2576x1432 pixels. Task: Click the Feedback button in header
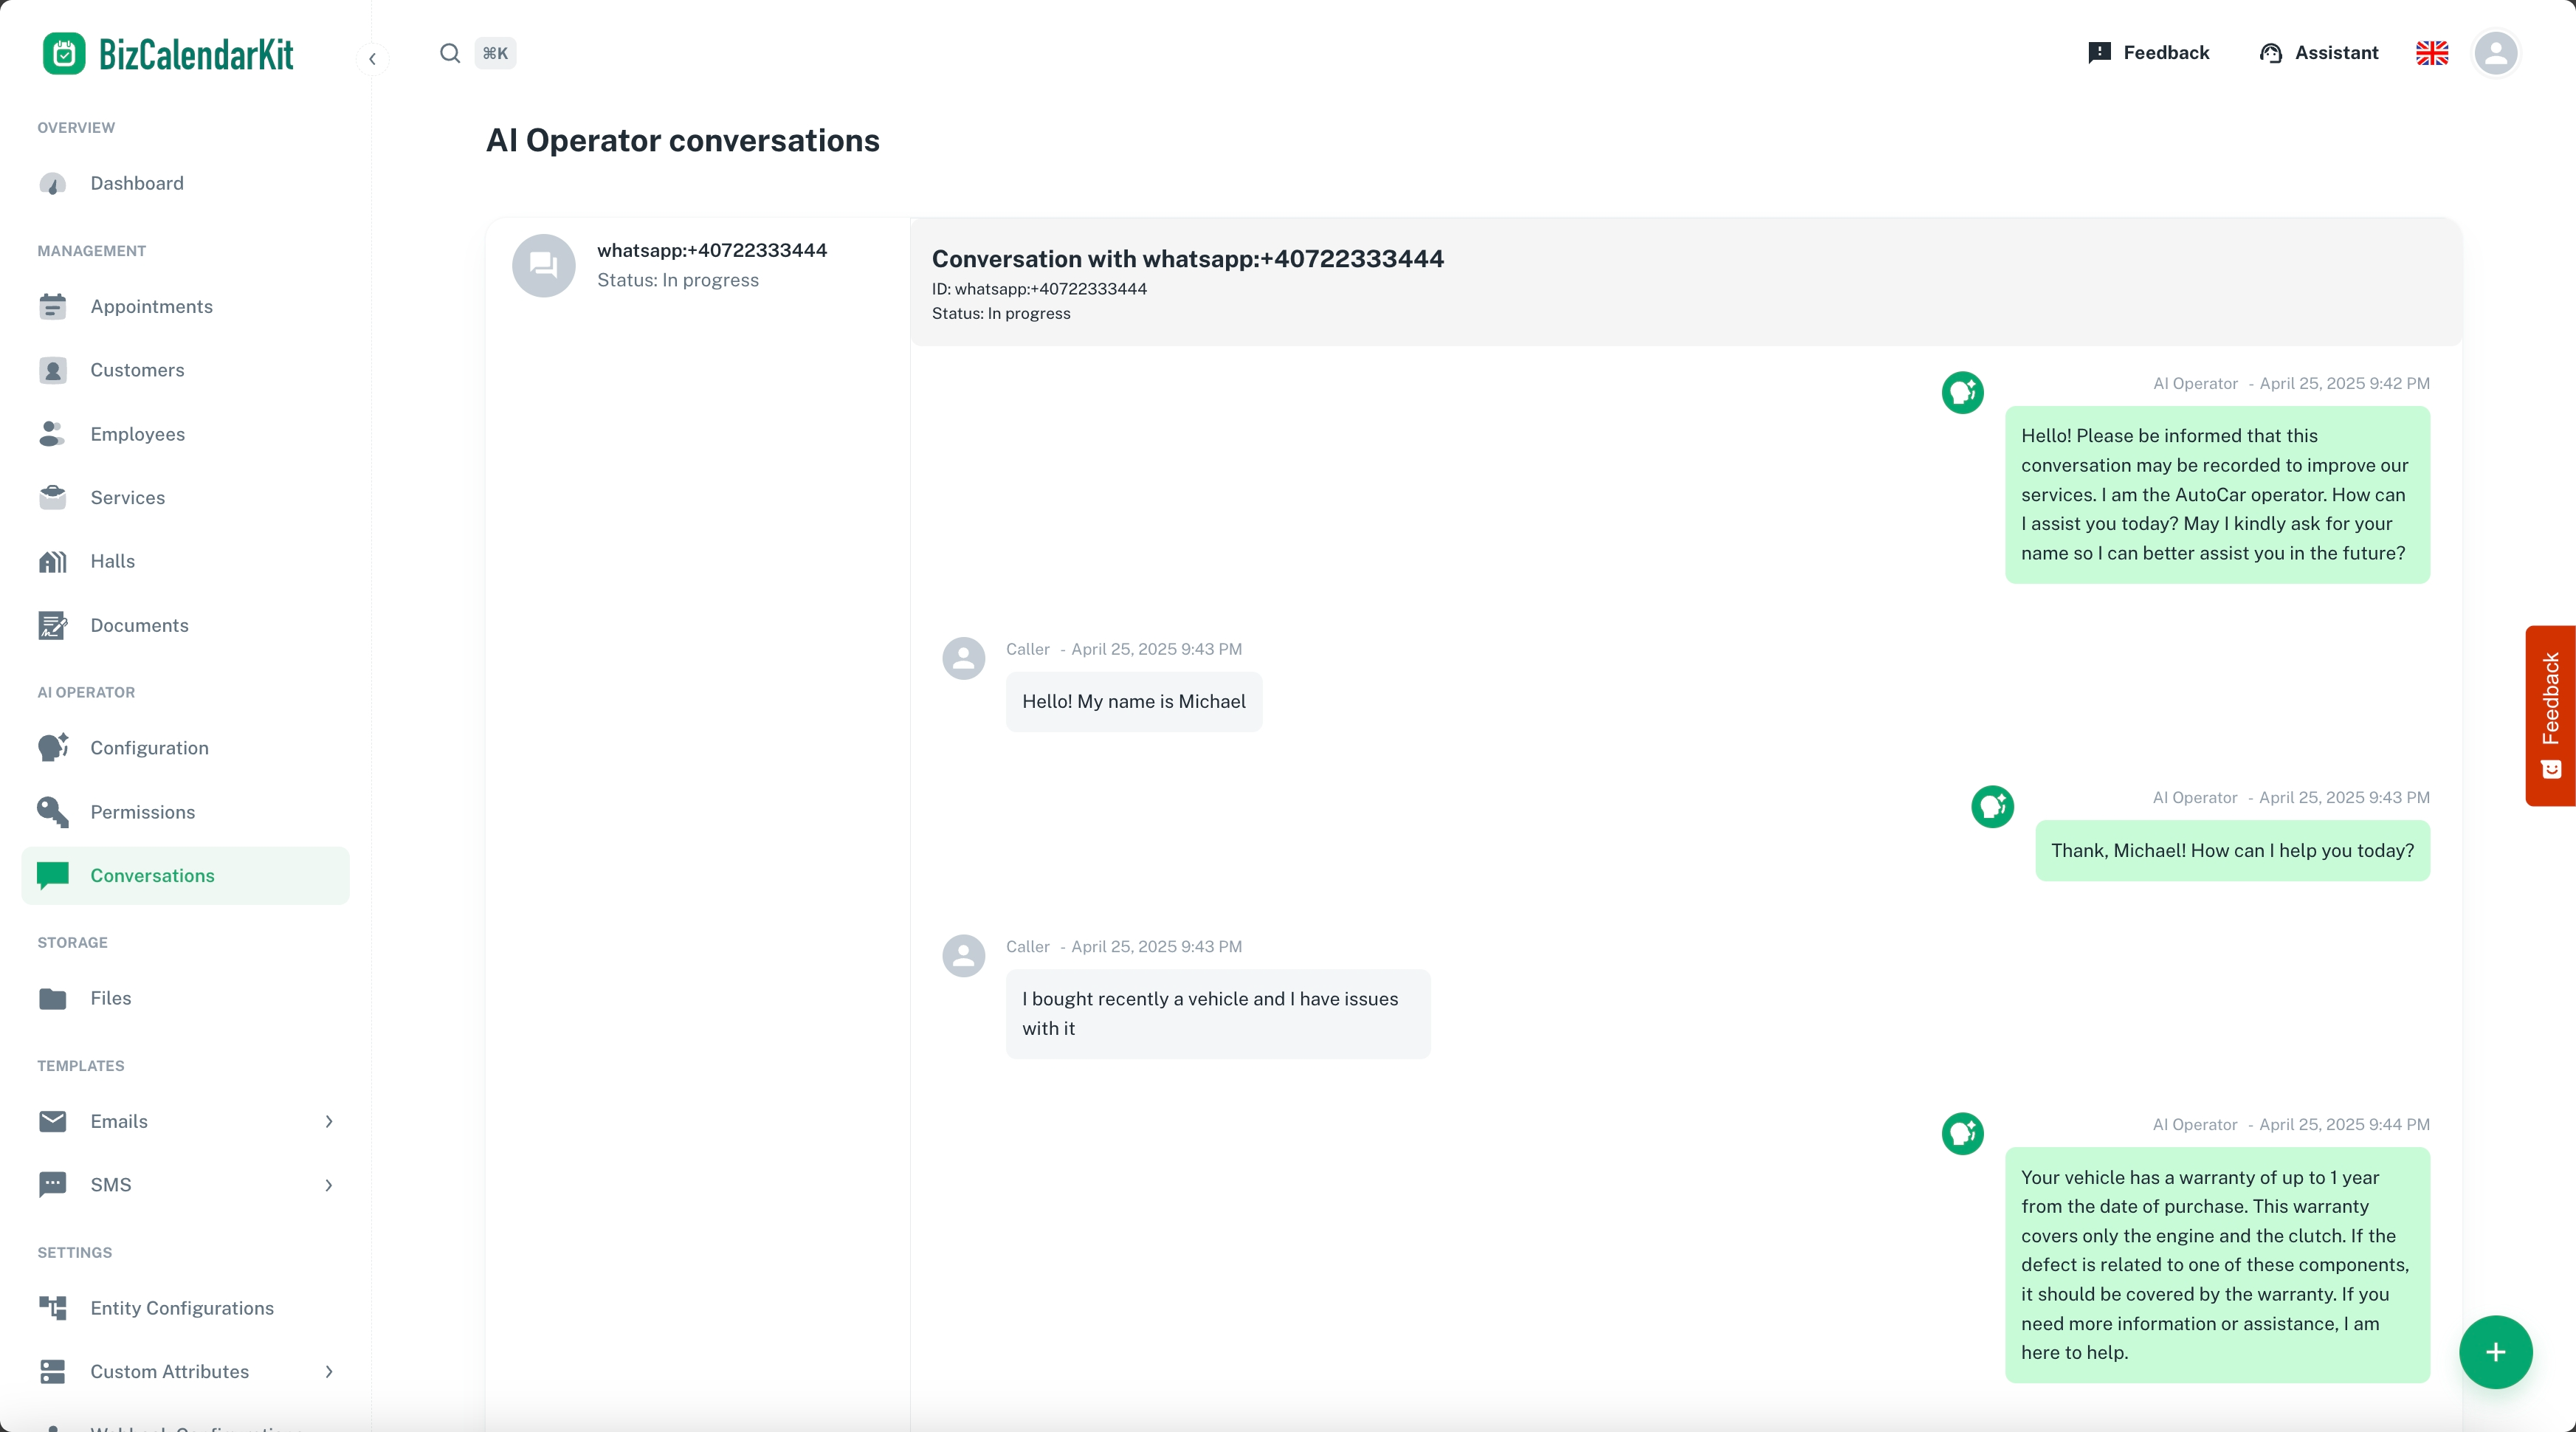[x=2148, y=53]
